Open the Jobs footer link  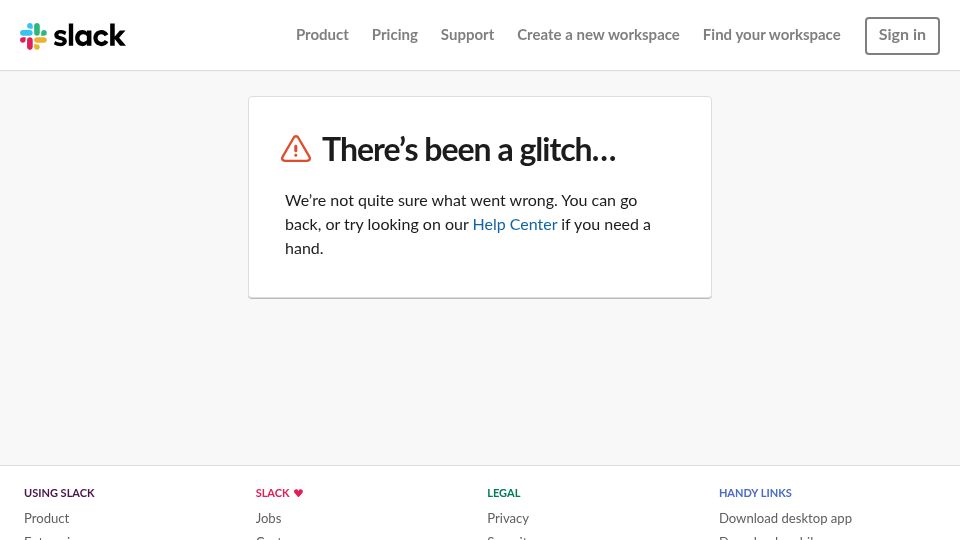pos(268,518)
